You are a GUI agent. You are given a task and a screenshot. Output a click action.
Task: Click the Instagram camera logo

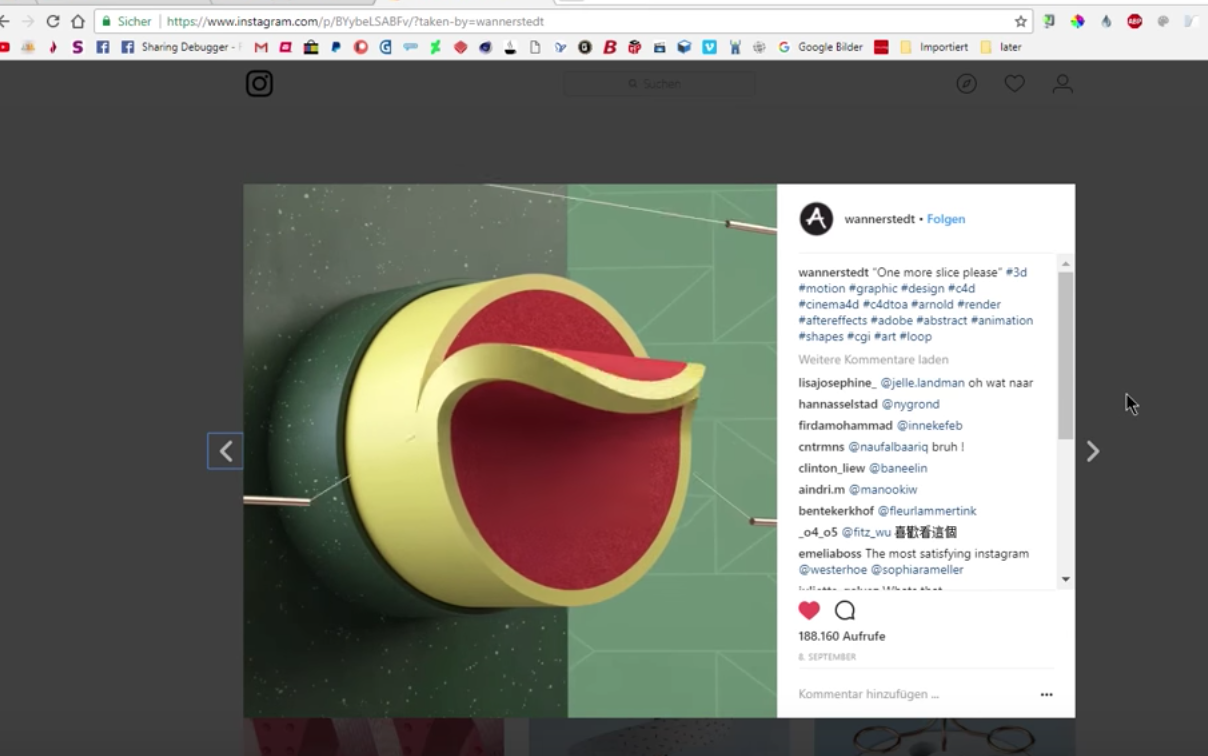[x=259, y=84]
